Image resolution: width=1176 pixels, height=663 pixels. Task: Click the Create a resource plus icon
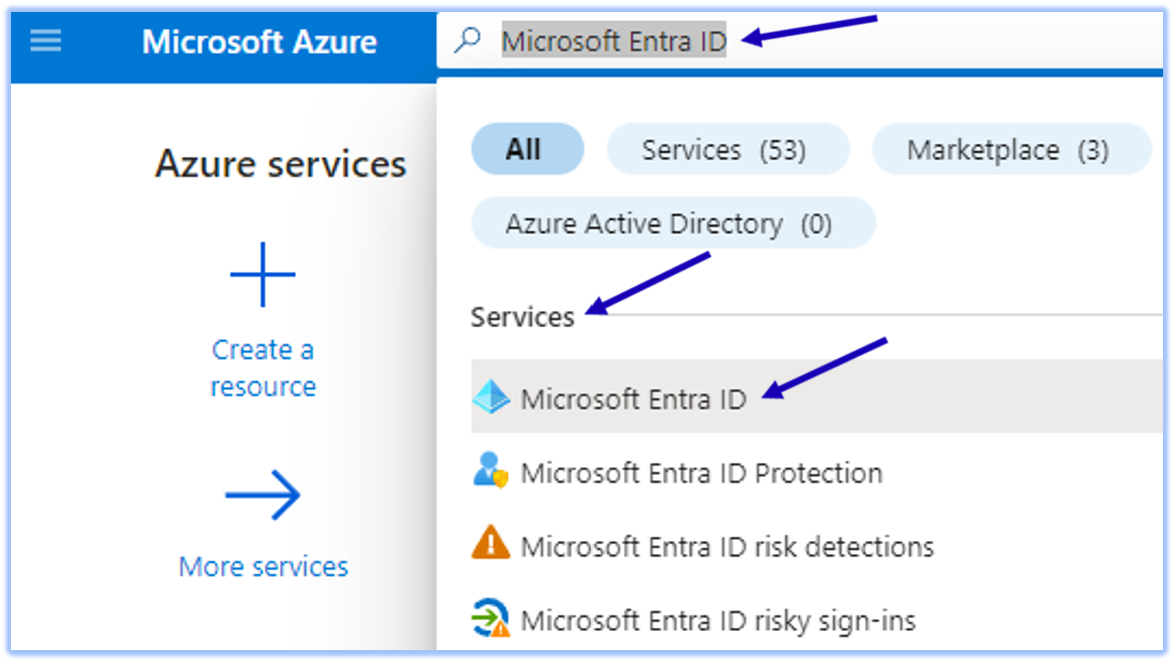tap(262, 272)
